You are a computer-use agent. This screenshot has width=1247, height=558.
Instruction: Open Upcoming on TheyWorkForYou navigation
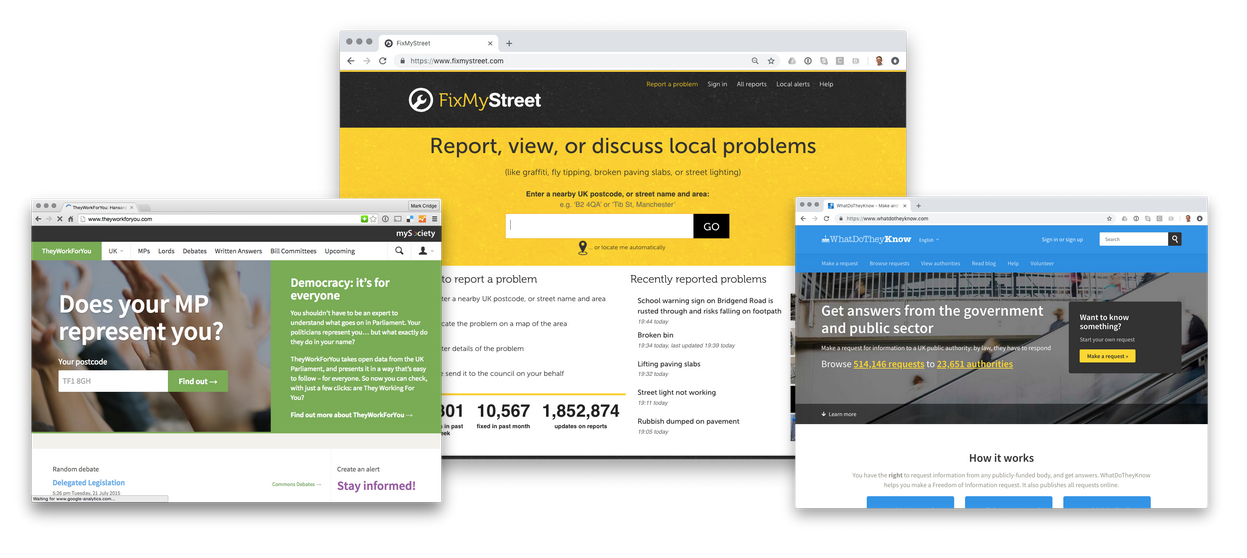[x=340, y=251]
